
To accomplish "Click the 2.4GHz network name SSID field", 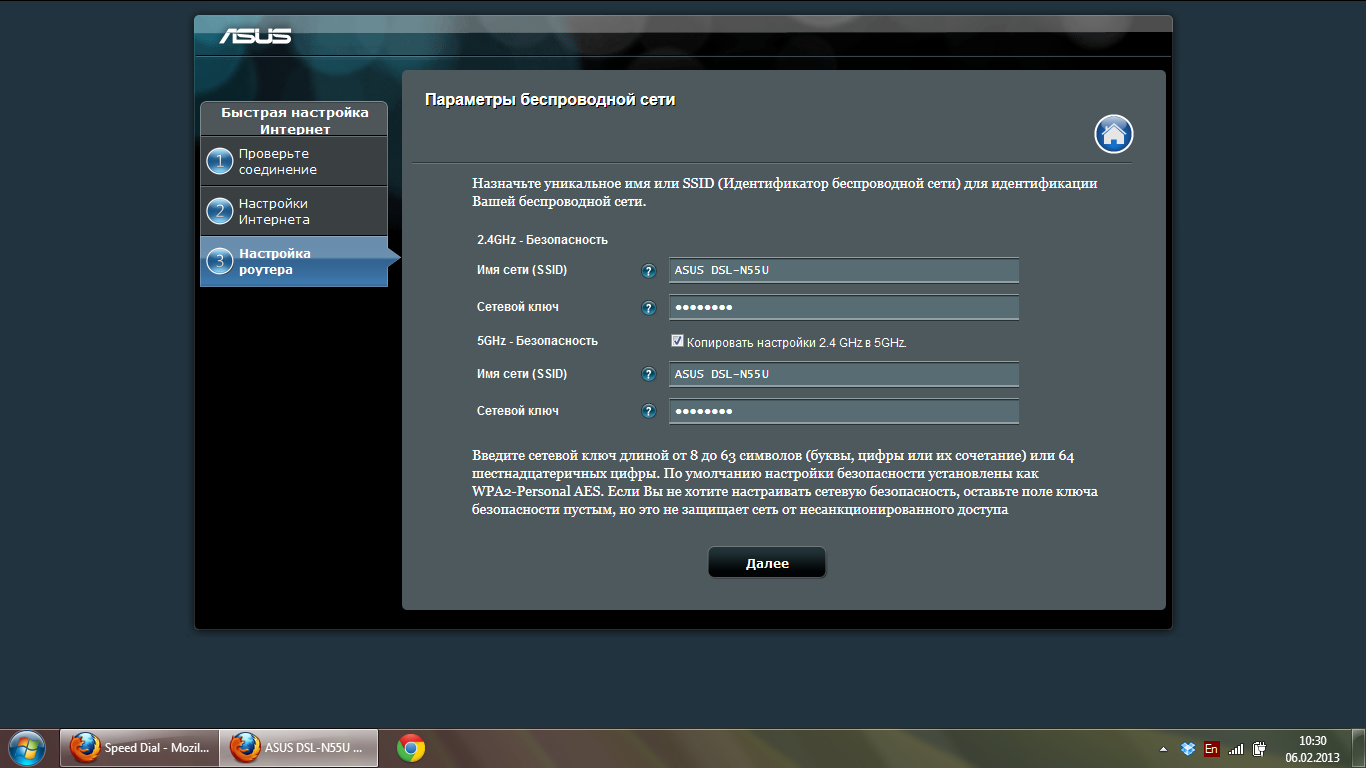I will coord(843,271).
